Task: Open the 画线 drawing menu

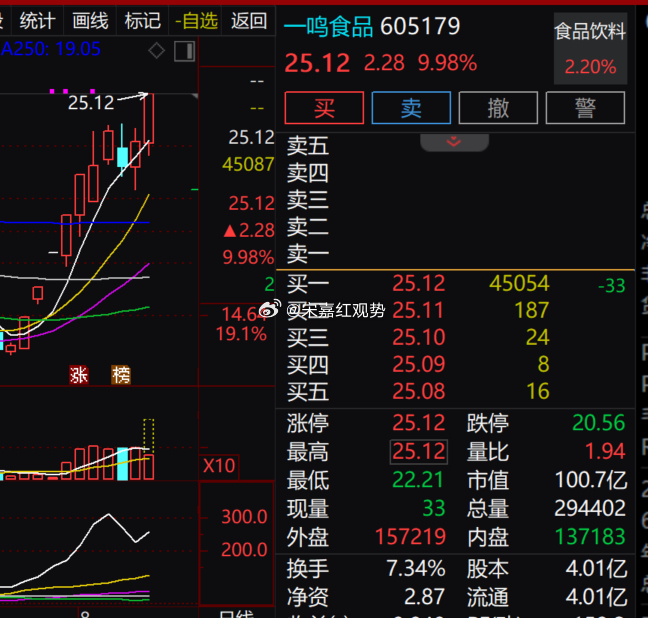Action: (90, 21)
